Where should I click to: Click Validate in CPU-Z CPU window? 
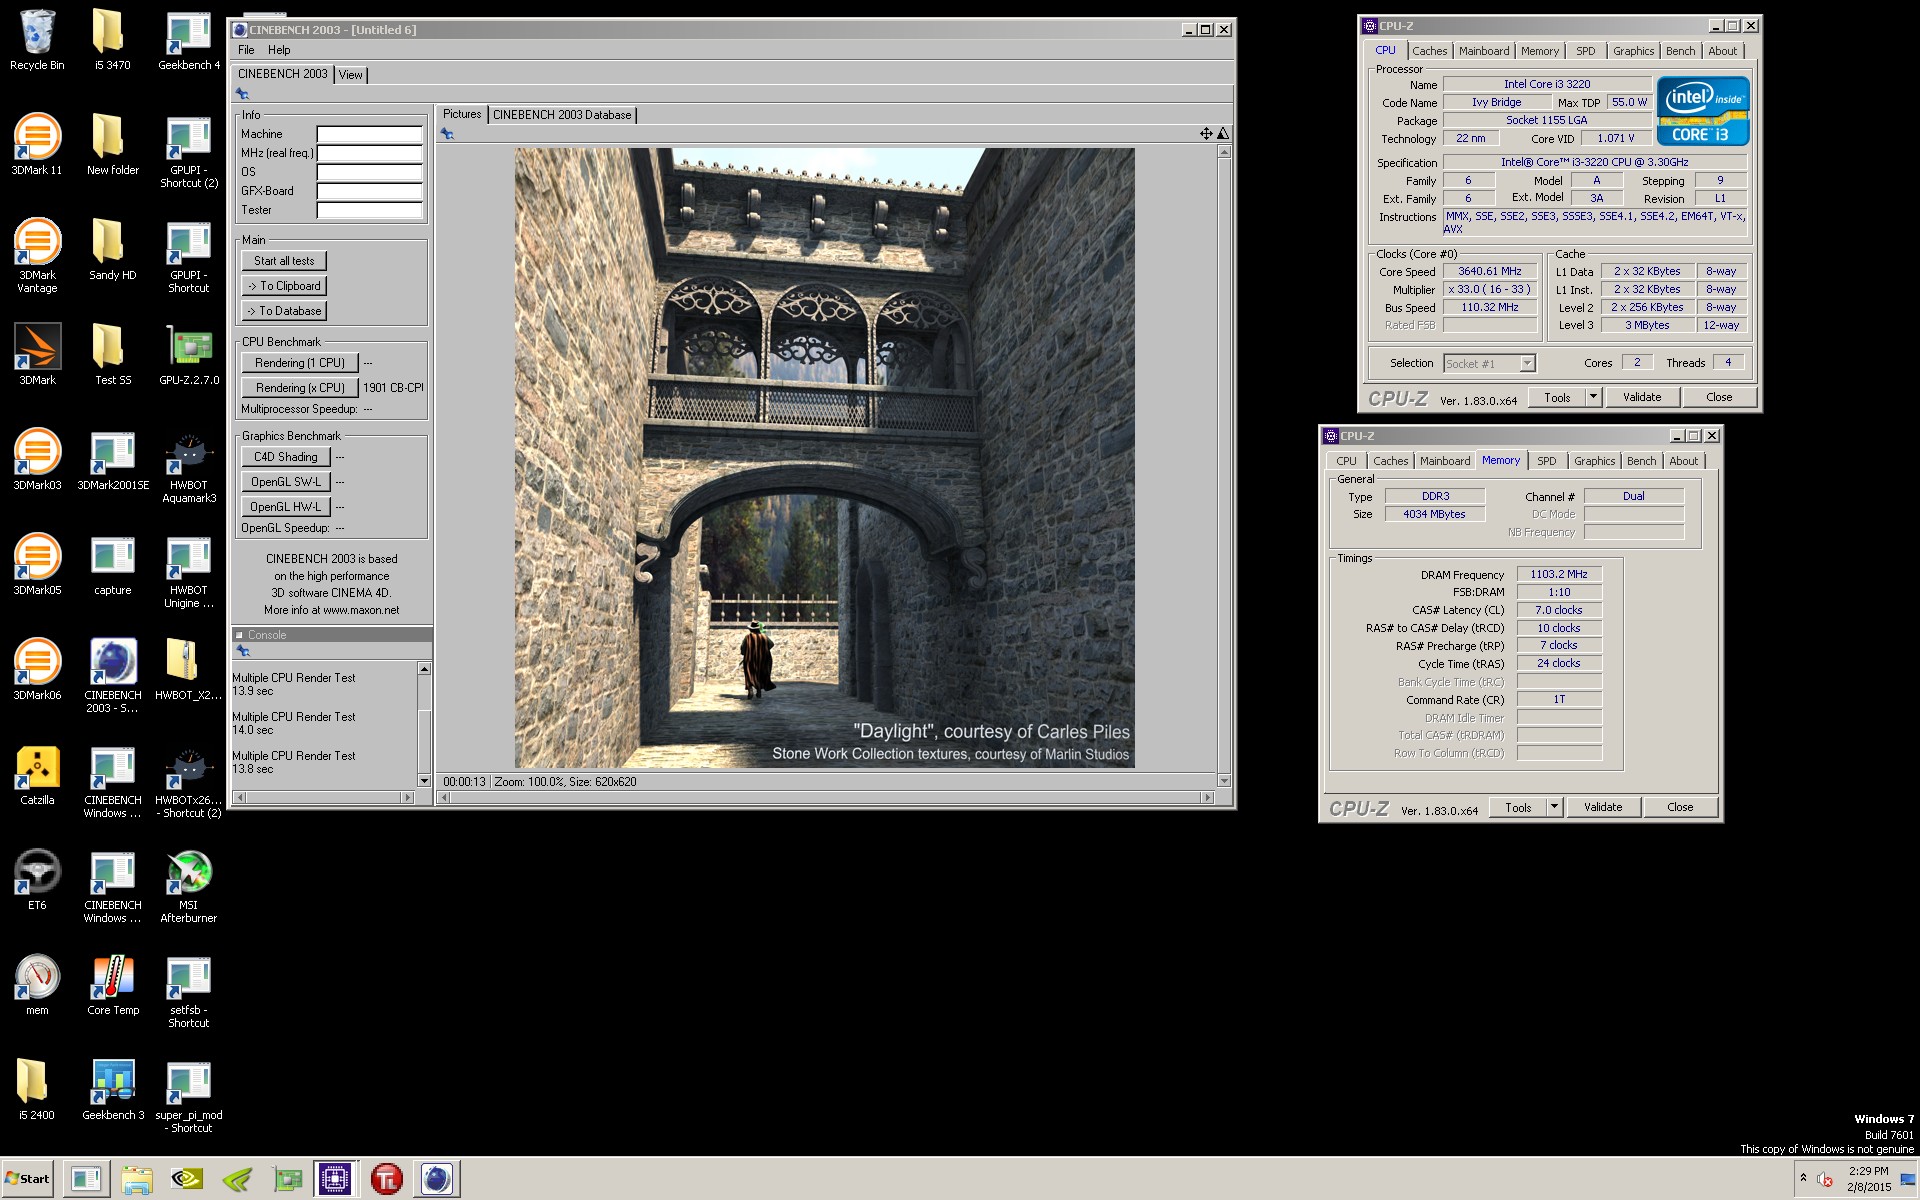[x=1642, y=397]
